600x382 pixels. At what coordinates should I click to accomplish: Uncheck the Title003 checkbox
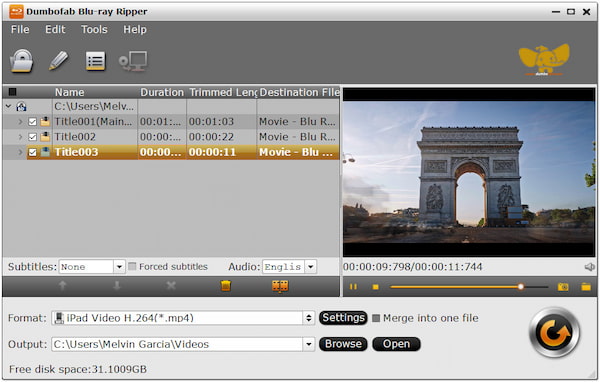pyautogui.click(x=33, y=152)
